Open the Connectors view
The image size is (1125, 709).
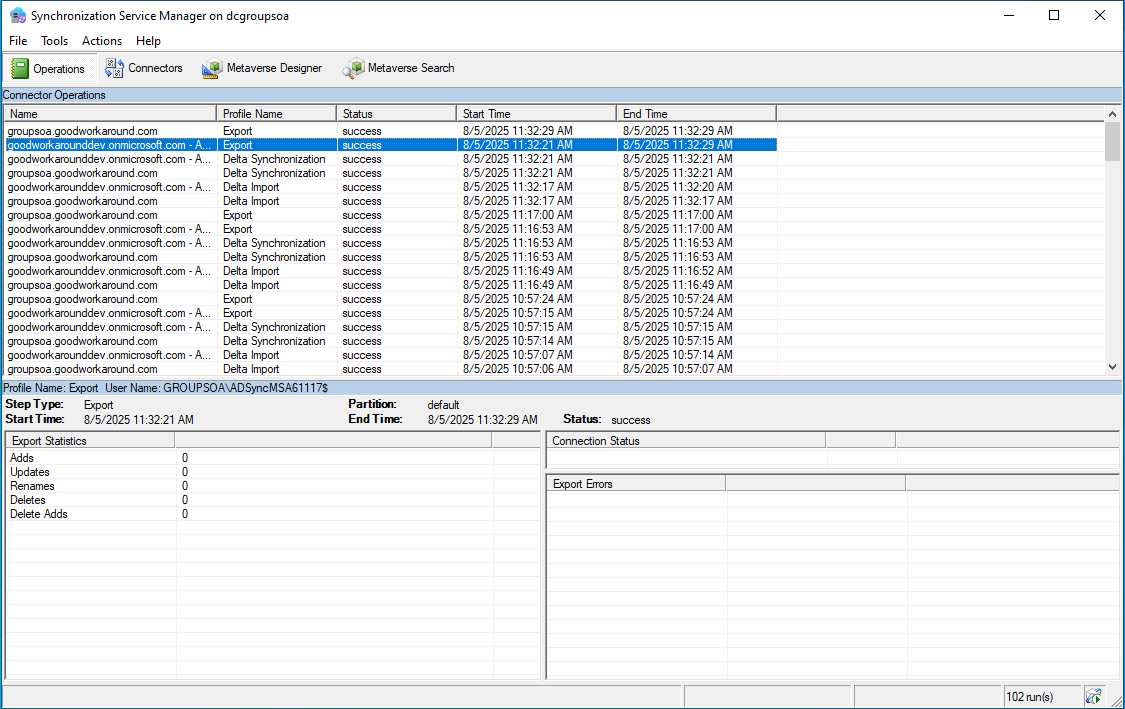point(145,68)
